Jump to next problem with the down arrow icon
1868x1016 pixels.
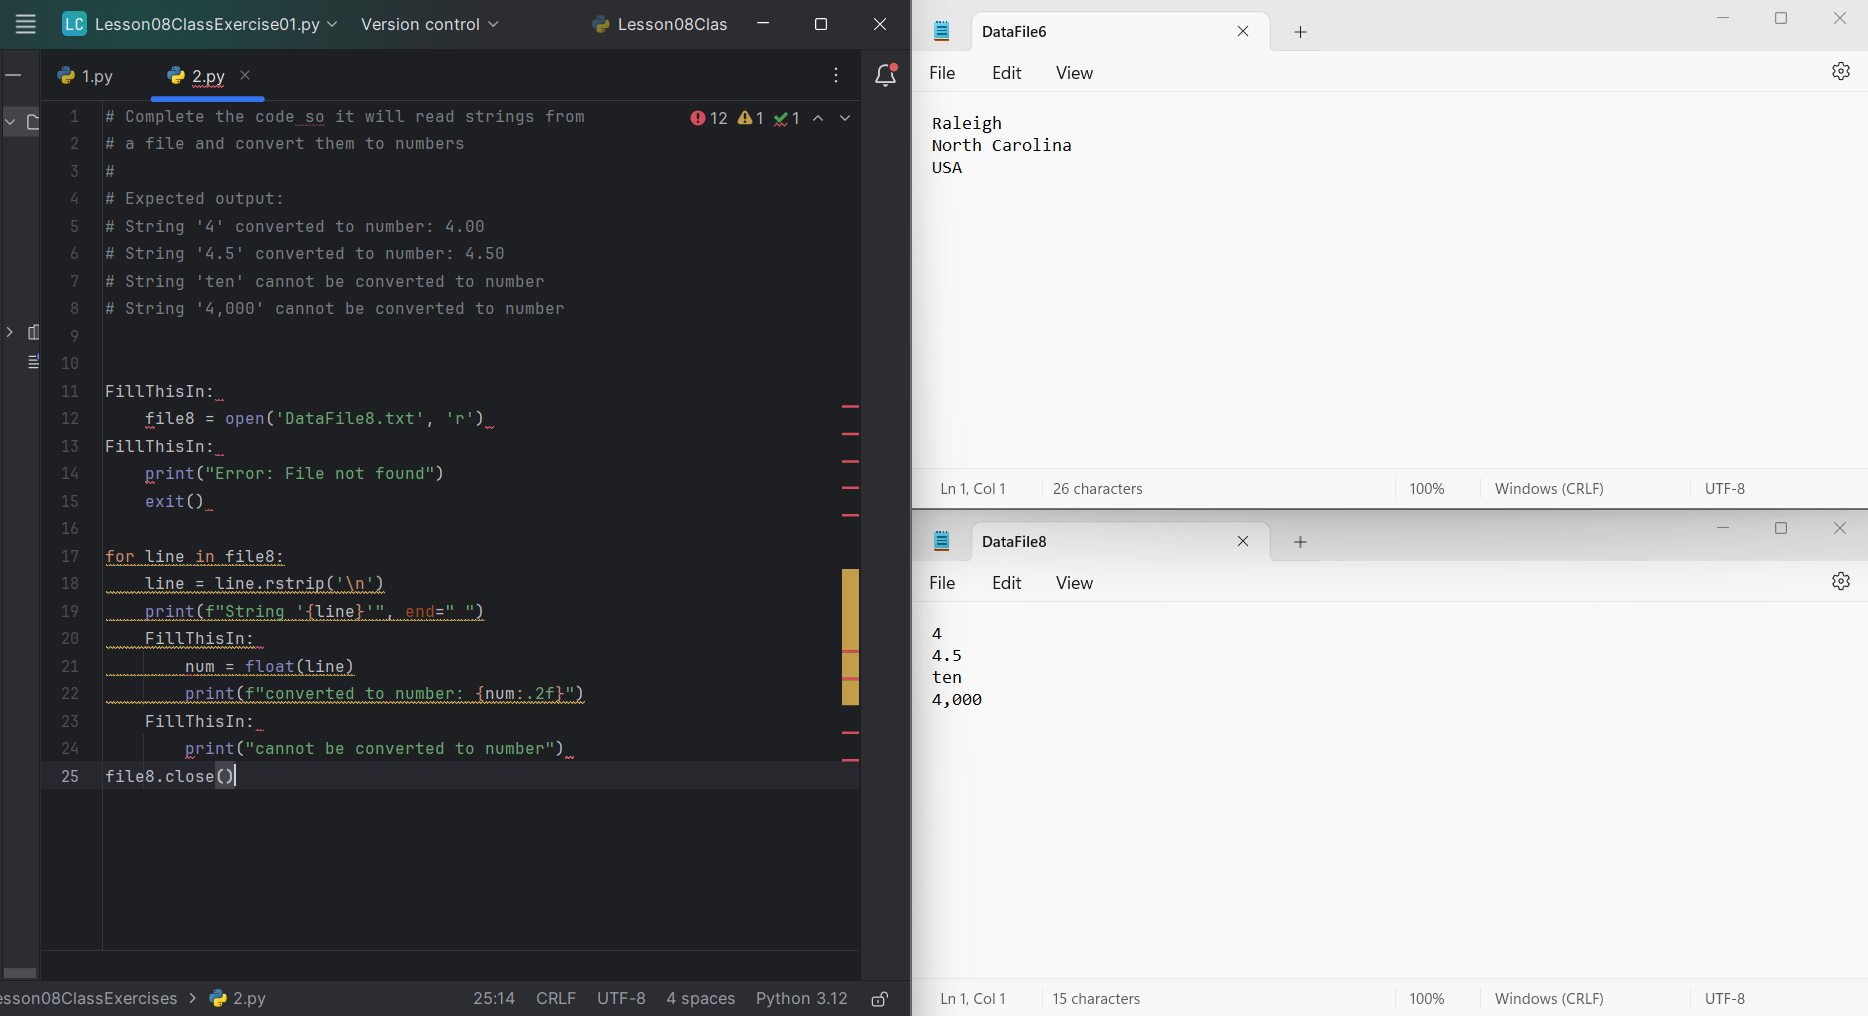point(844,118)
